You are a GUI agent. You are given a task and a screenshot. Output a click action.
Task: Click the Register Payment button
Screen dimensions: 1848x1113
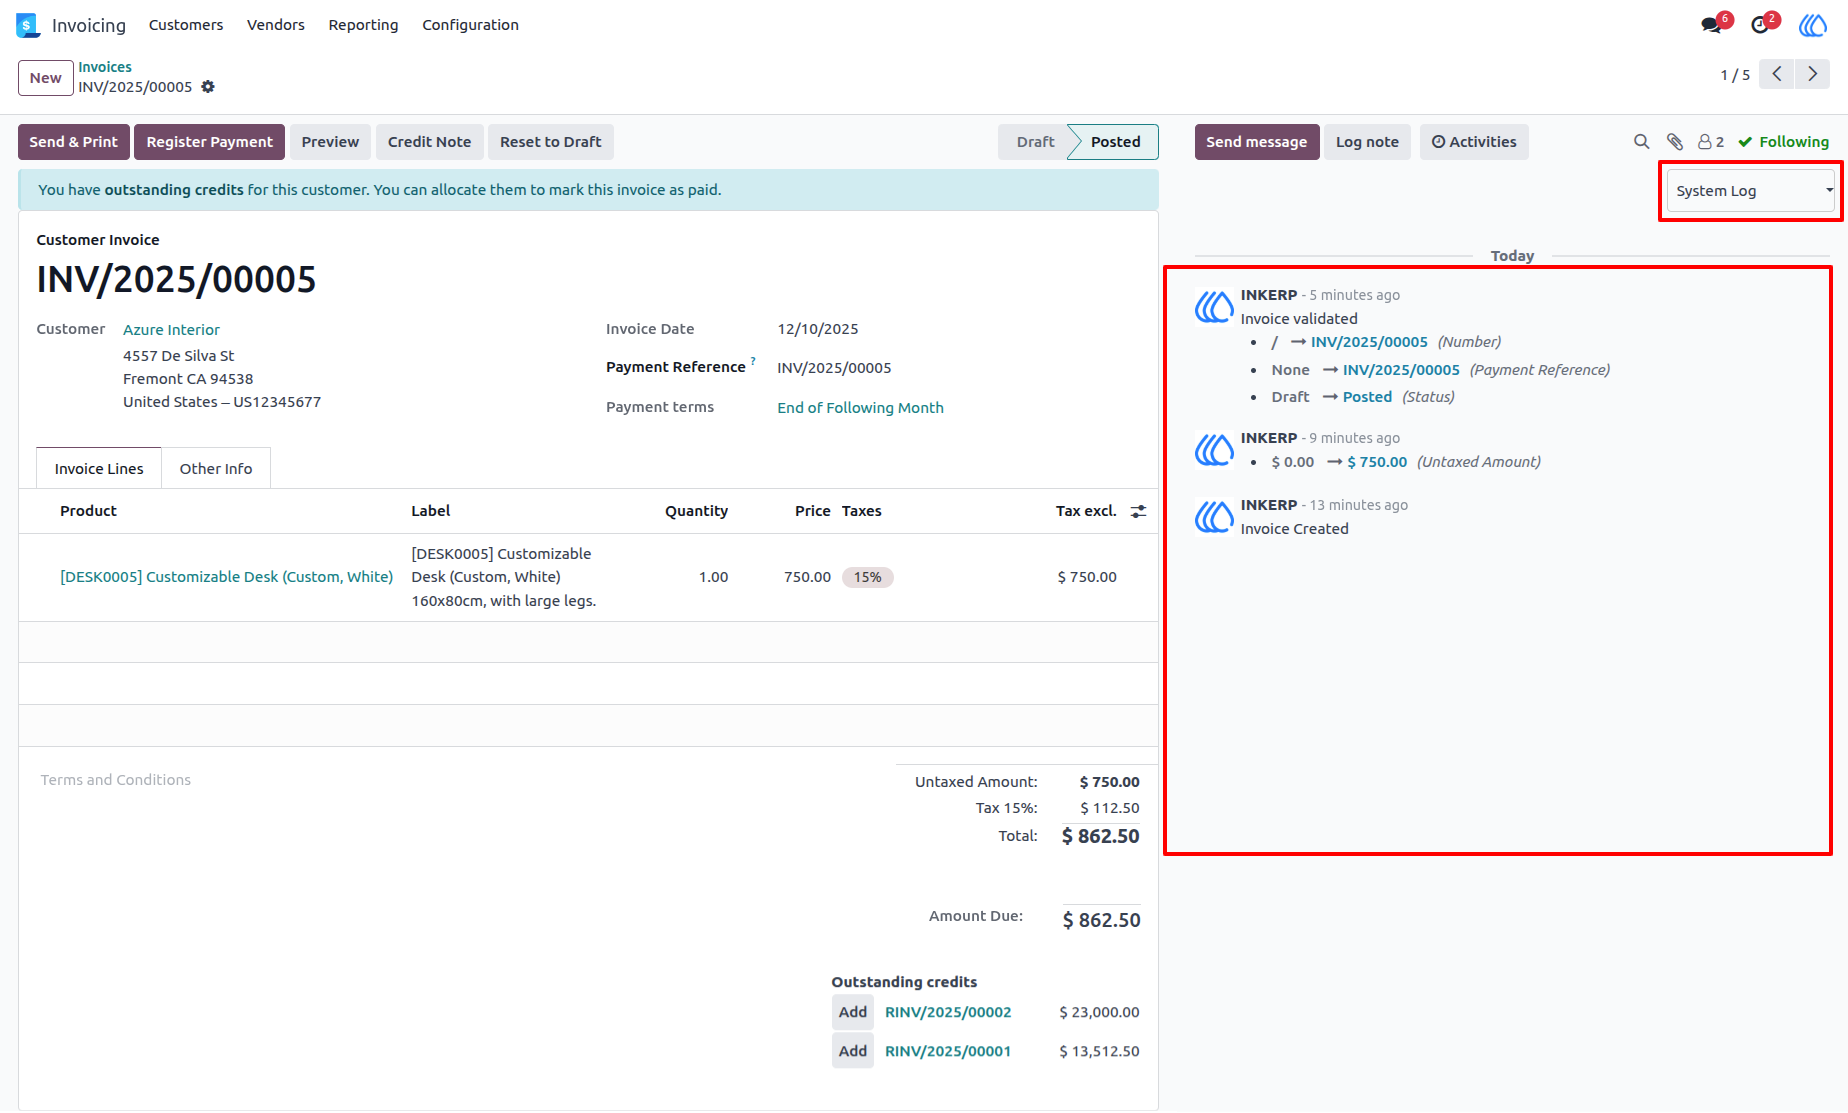click(210, 142)
